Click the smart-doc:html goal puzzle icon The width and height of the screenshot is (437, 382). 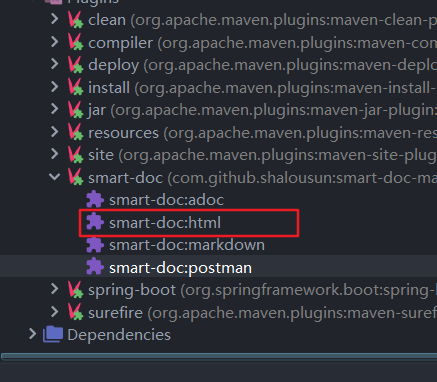pos(95,222)
